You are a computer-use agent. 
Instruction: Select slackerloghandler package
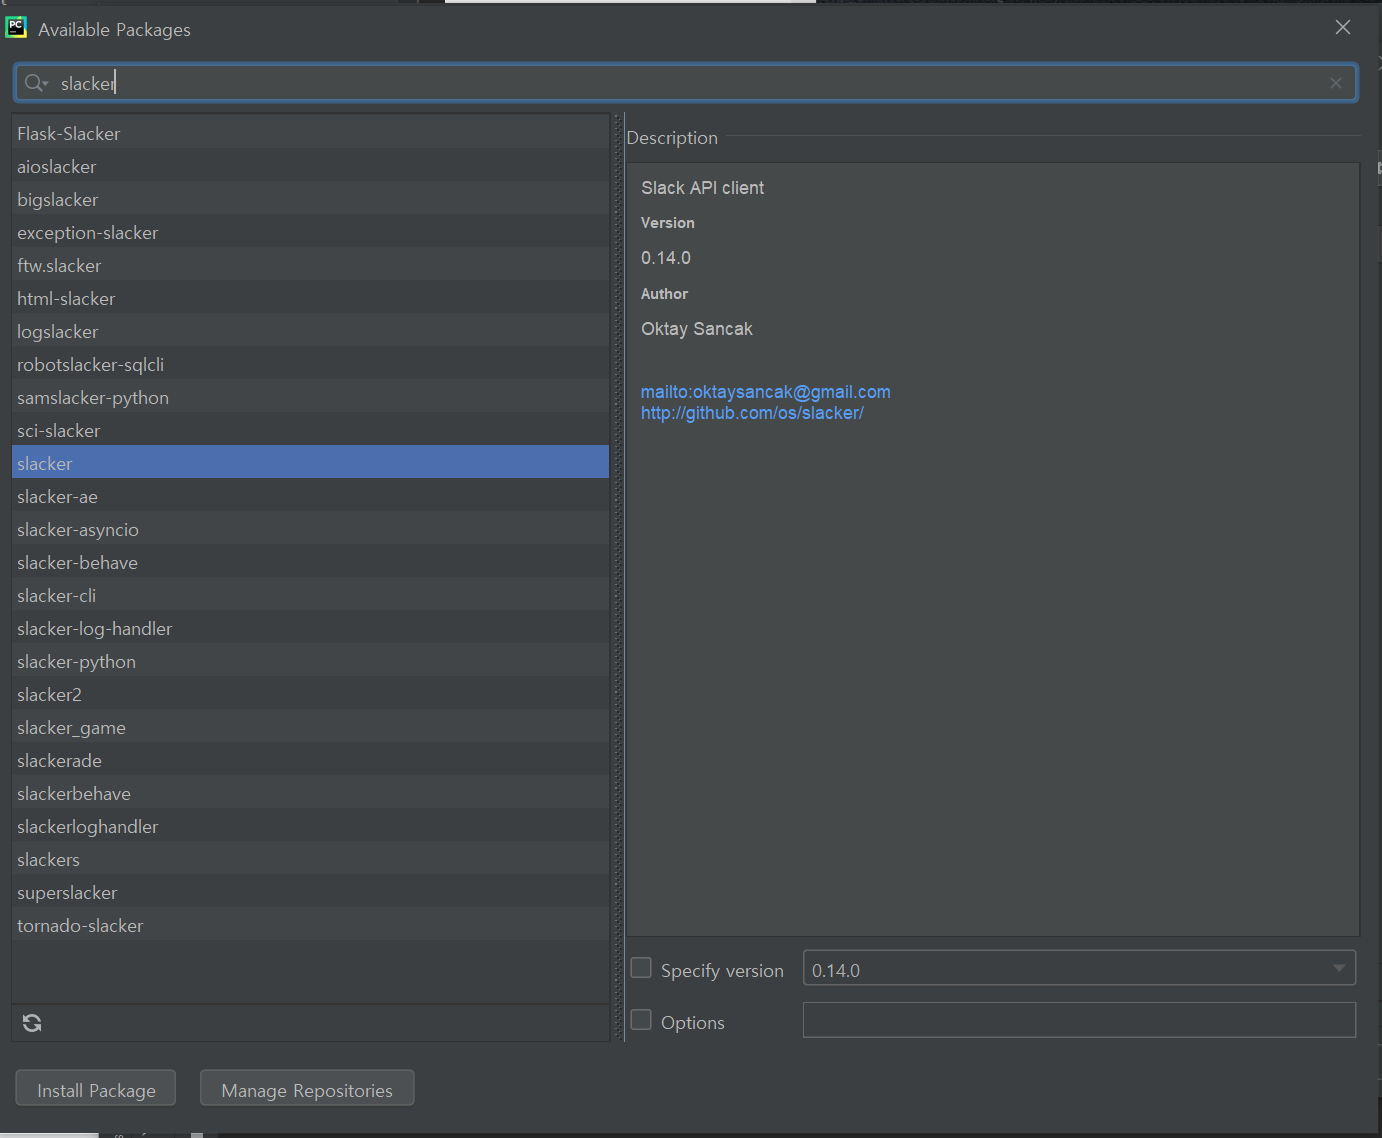(x=310, y=826)
